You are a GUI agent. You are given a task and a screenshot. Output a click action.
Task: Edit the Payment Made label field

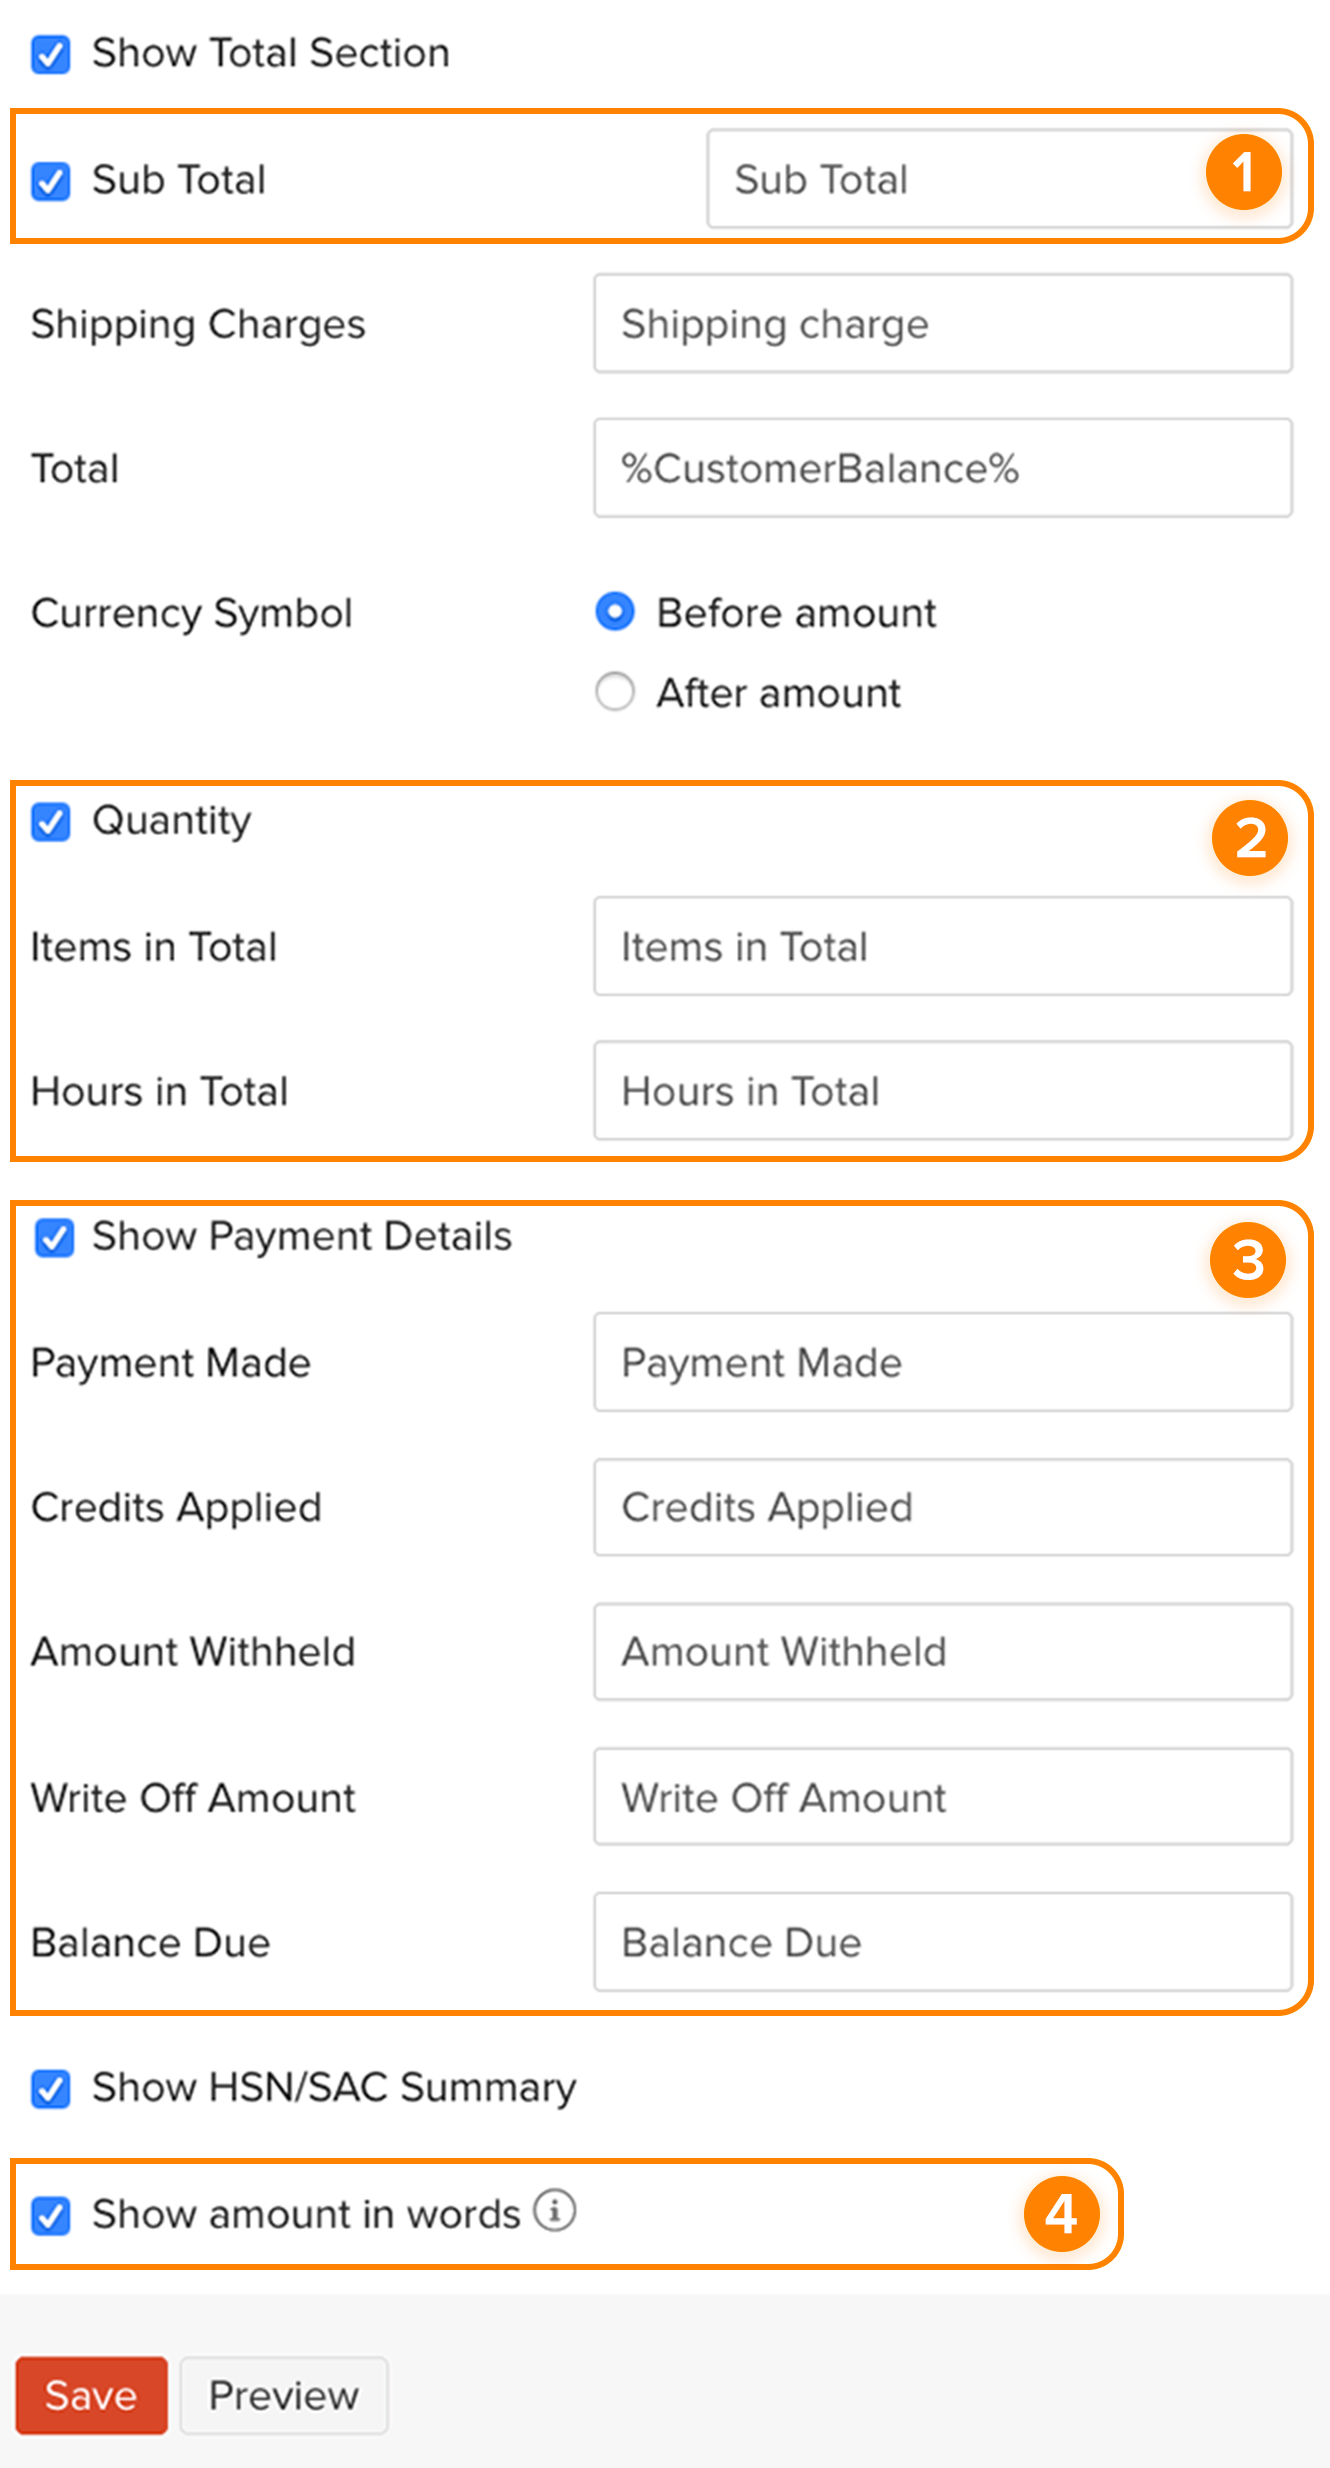click(x=942, y=1362)
